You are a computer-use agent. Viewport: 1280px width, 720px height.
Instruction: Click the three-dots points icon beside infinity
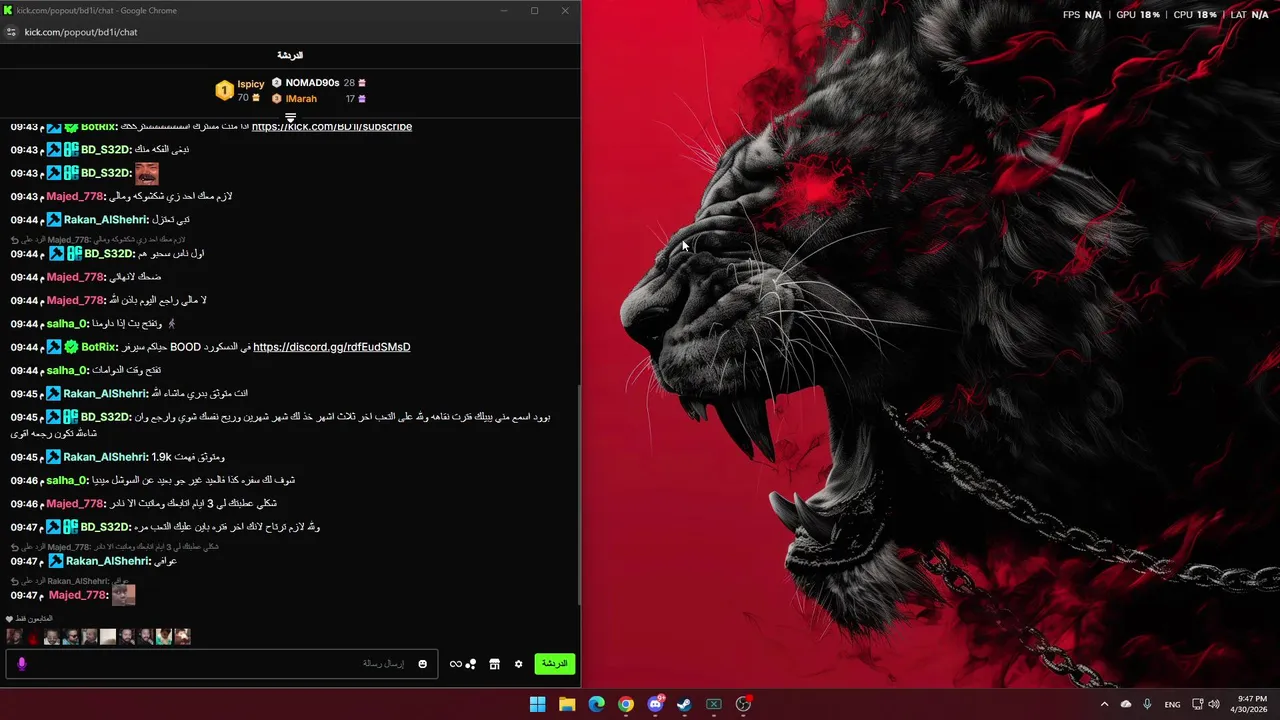[x=471, y=664]
